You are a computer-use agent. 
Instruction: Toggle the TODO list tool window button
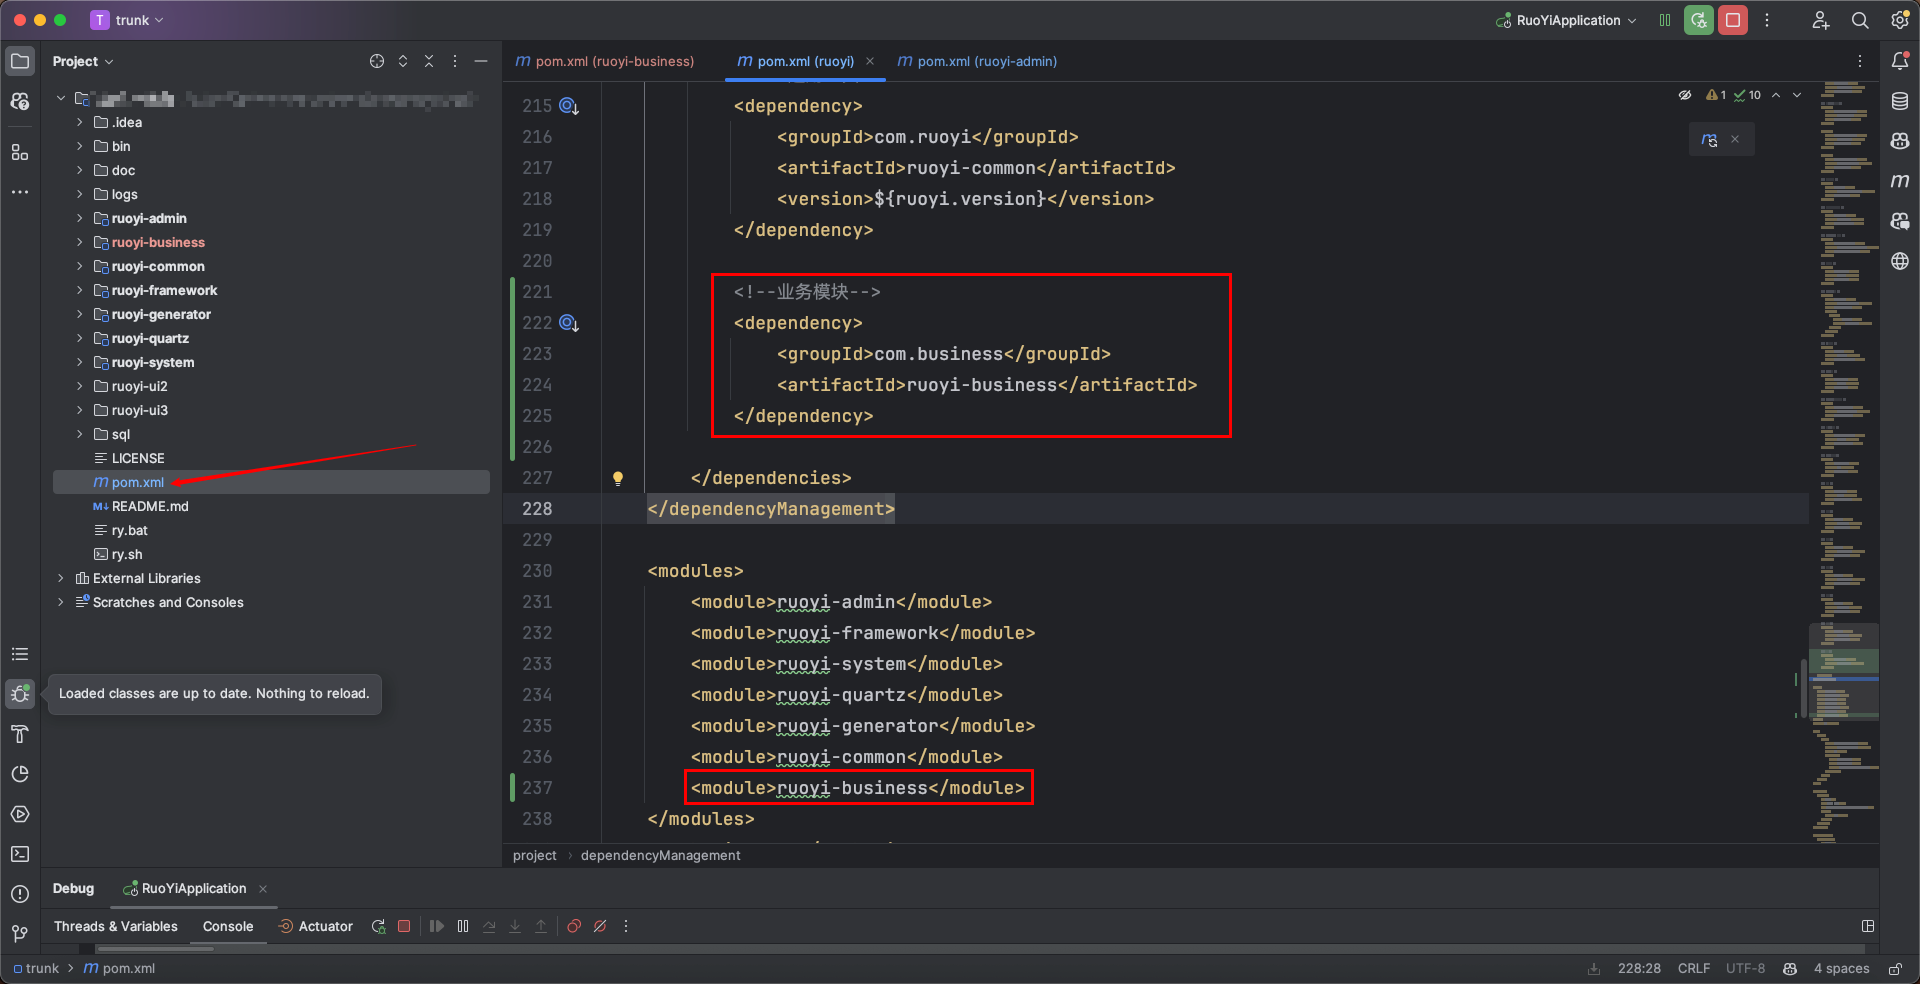[x=20, y=654]
